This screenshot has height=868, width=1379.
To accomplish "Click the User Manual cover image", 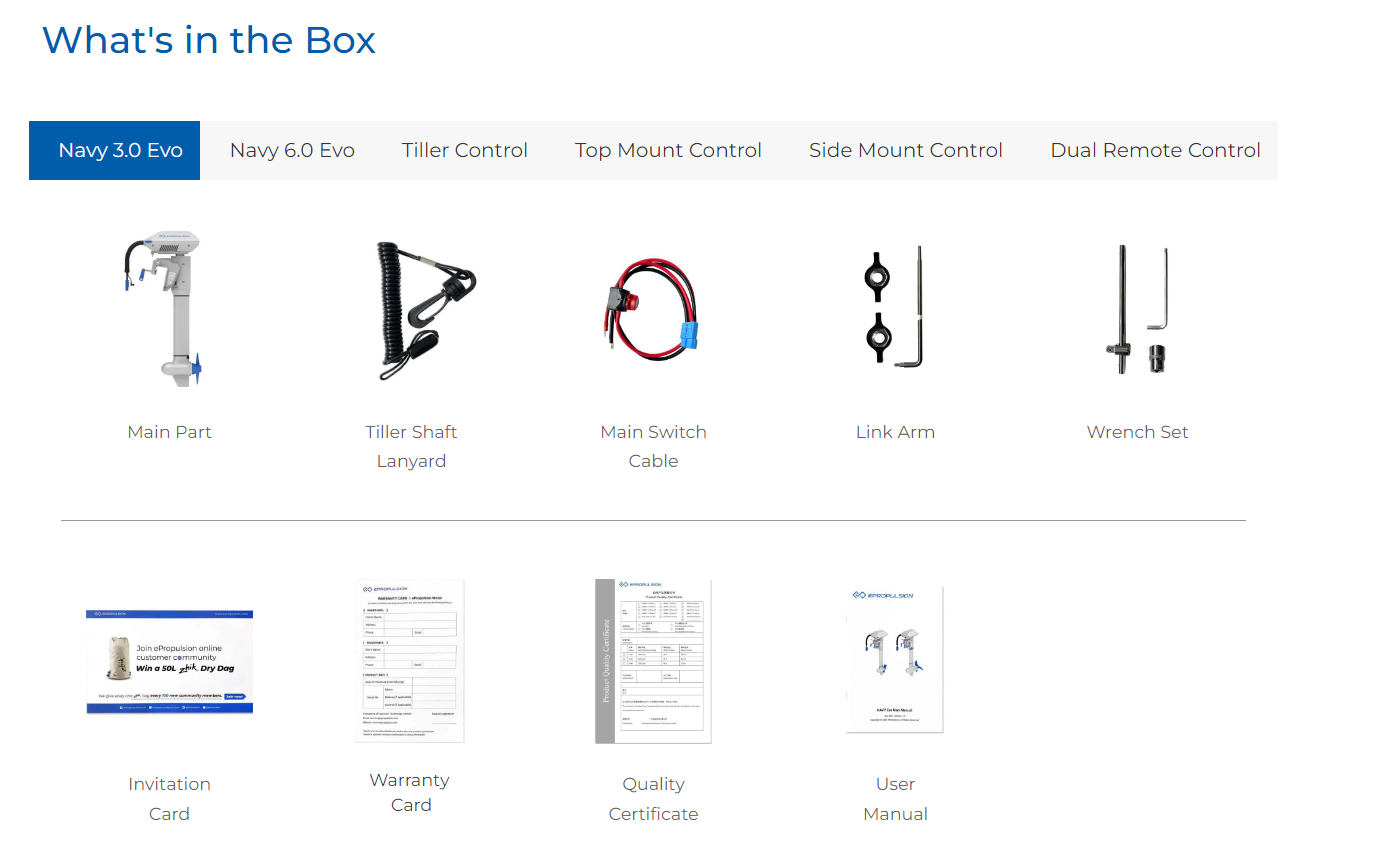I will tap(895, 661).
